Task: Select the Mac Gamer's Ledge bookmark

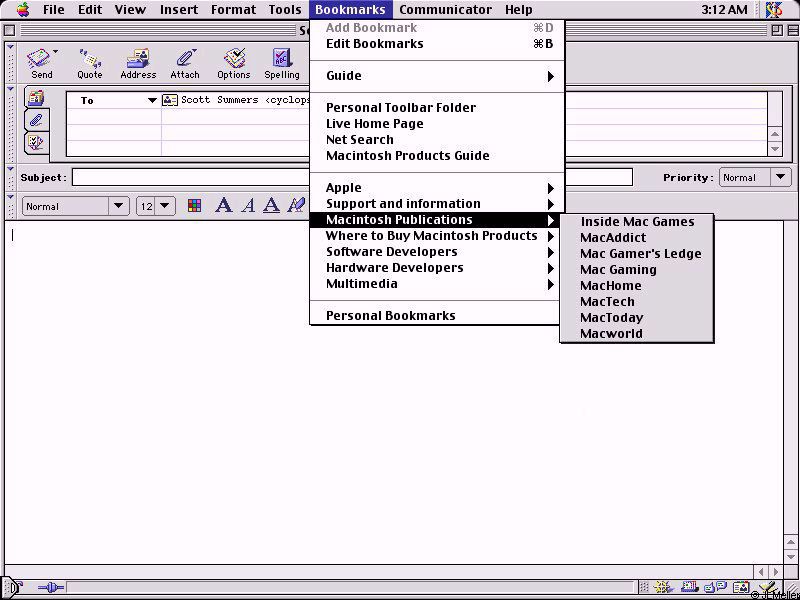Action: point(637,254)
